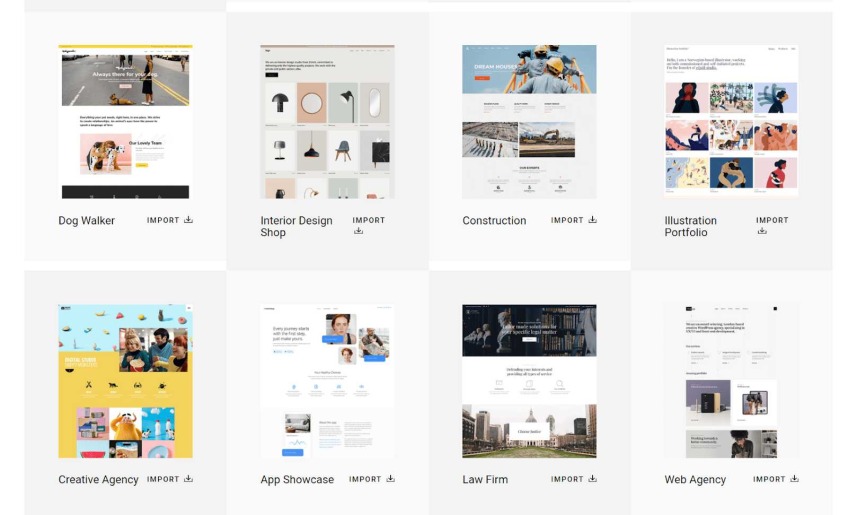Viewport: 848px width, 515px height.
Task: Open the Law Firm template preview image
Action: click(529, 381)
